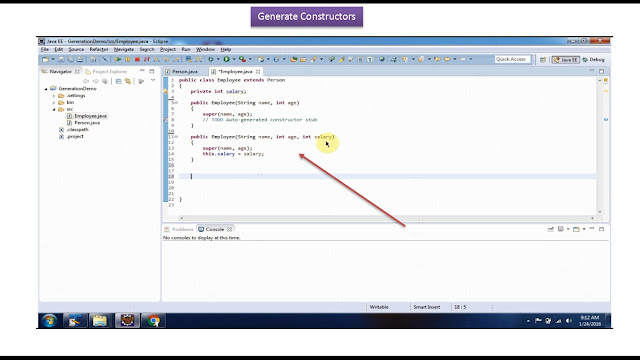Click the Display Selected Console icon

click(561, 229)
